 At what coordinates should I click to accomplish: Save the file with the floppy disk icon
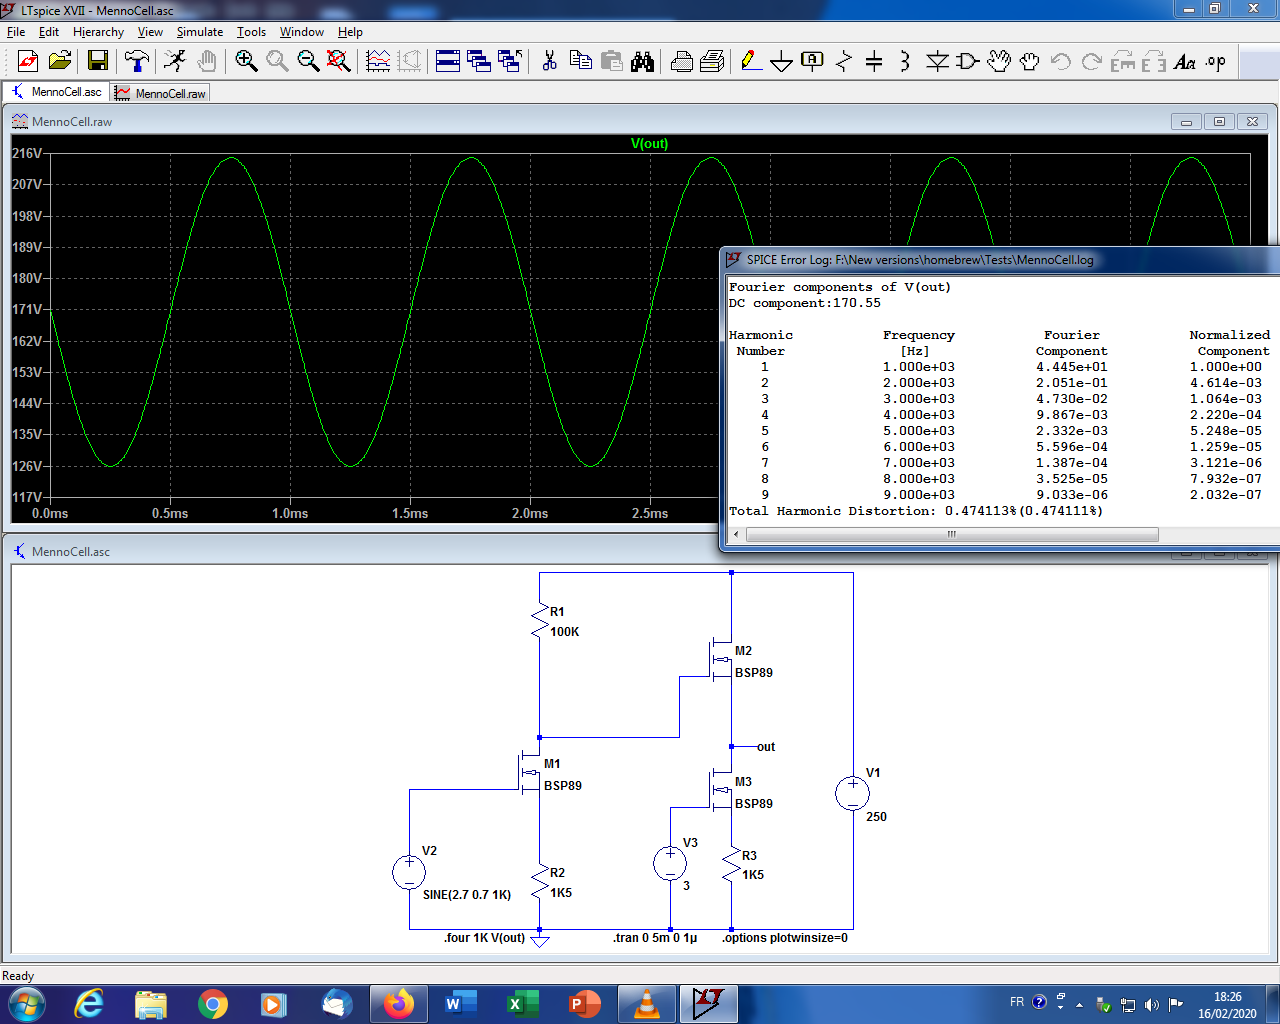pyautogui.click(x=98, y=62)
